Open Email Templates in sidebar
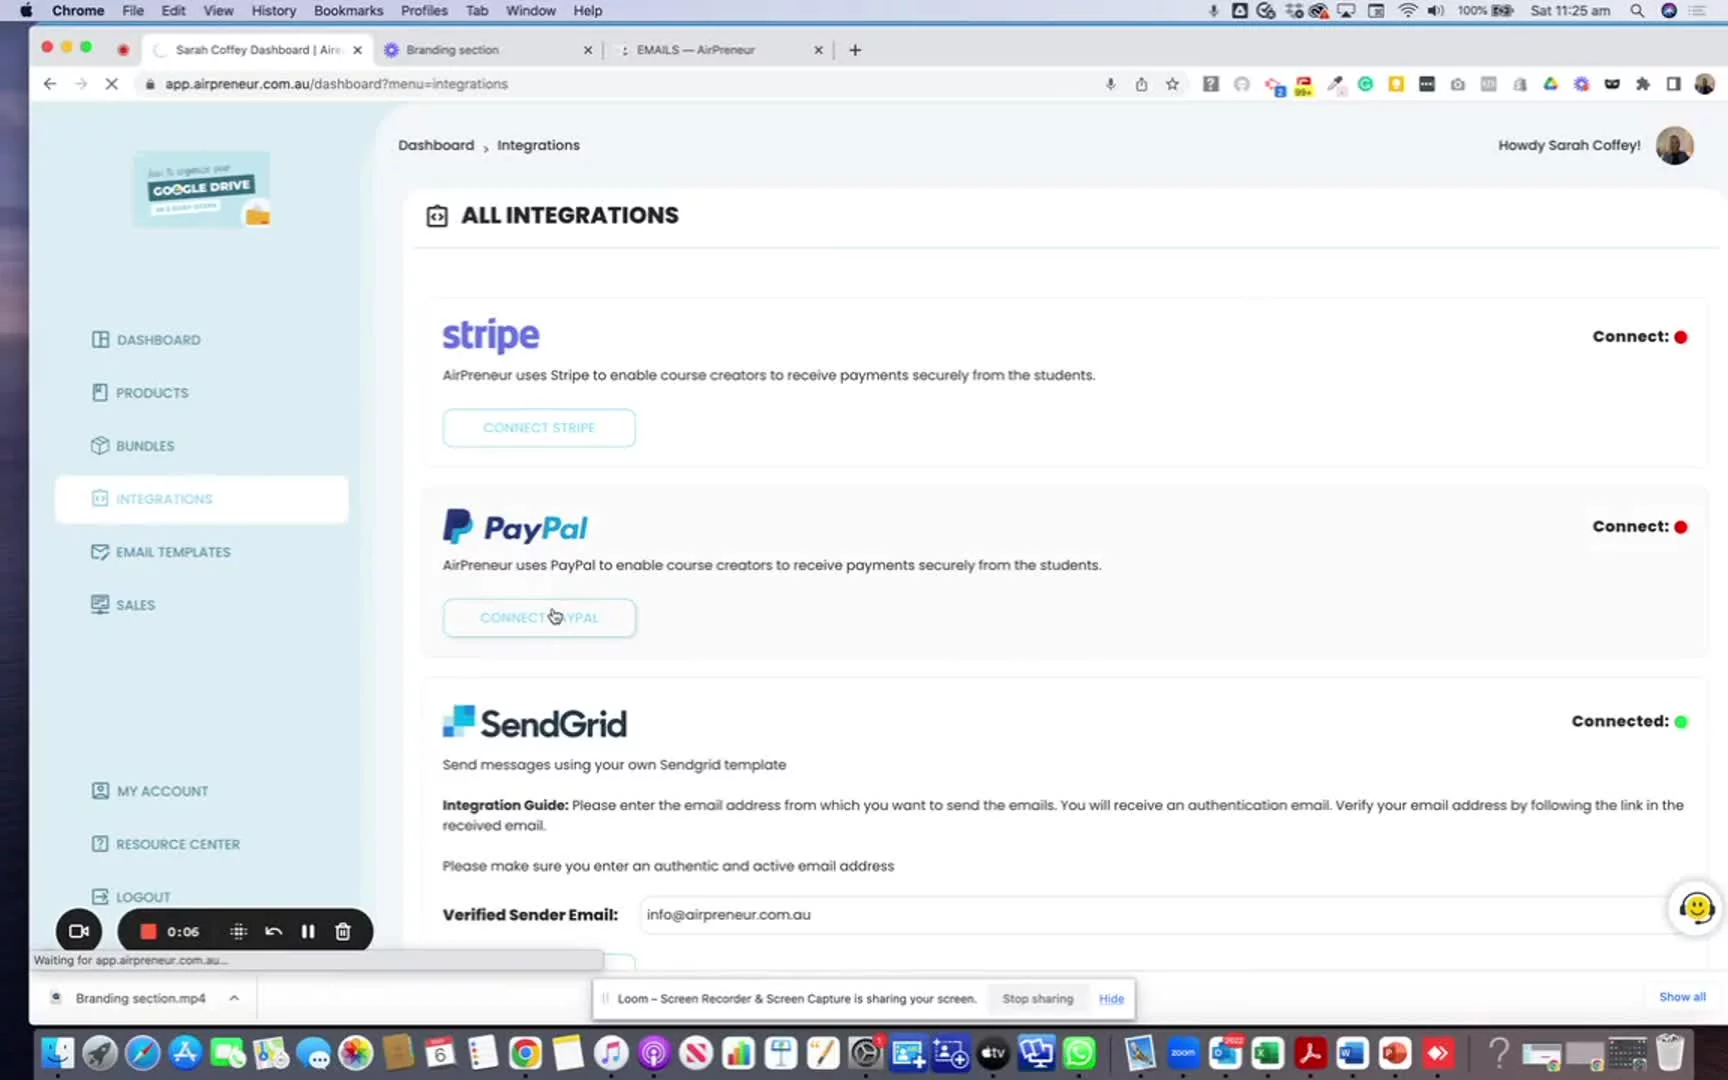1728x1080 pixels. pos(161,552)
